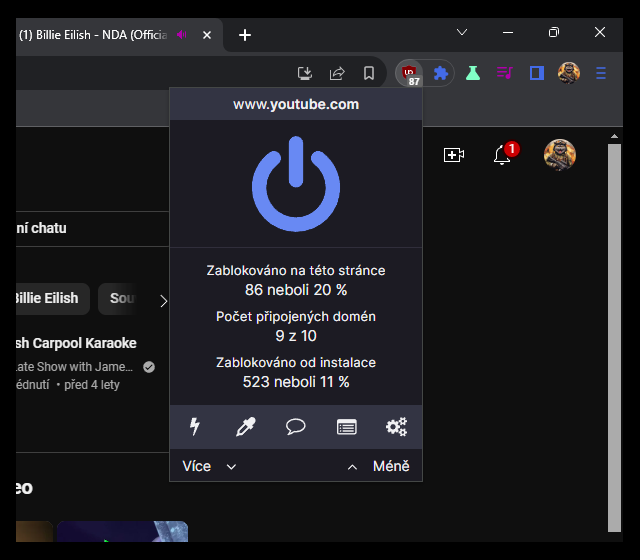Screen dimensions: 640x560
Task: Report an issue via chat bubble icon
Action: (296, 427)
